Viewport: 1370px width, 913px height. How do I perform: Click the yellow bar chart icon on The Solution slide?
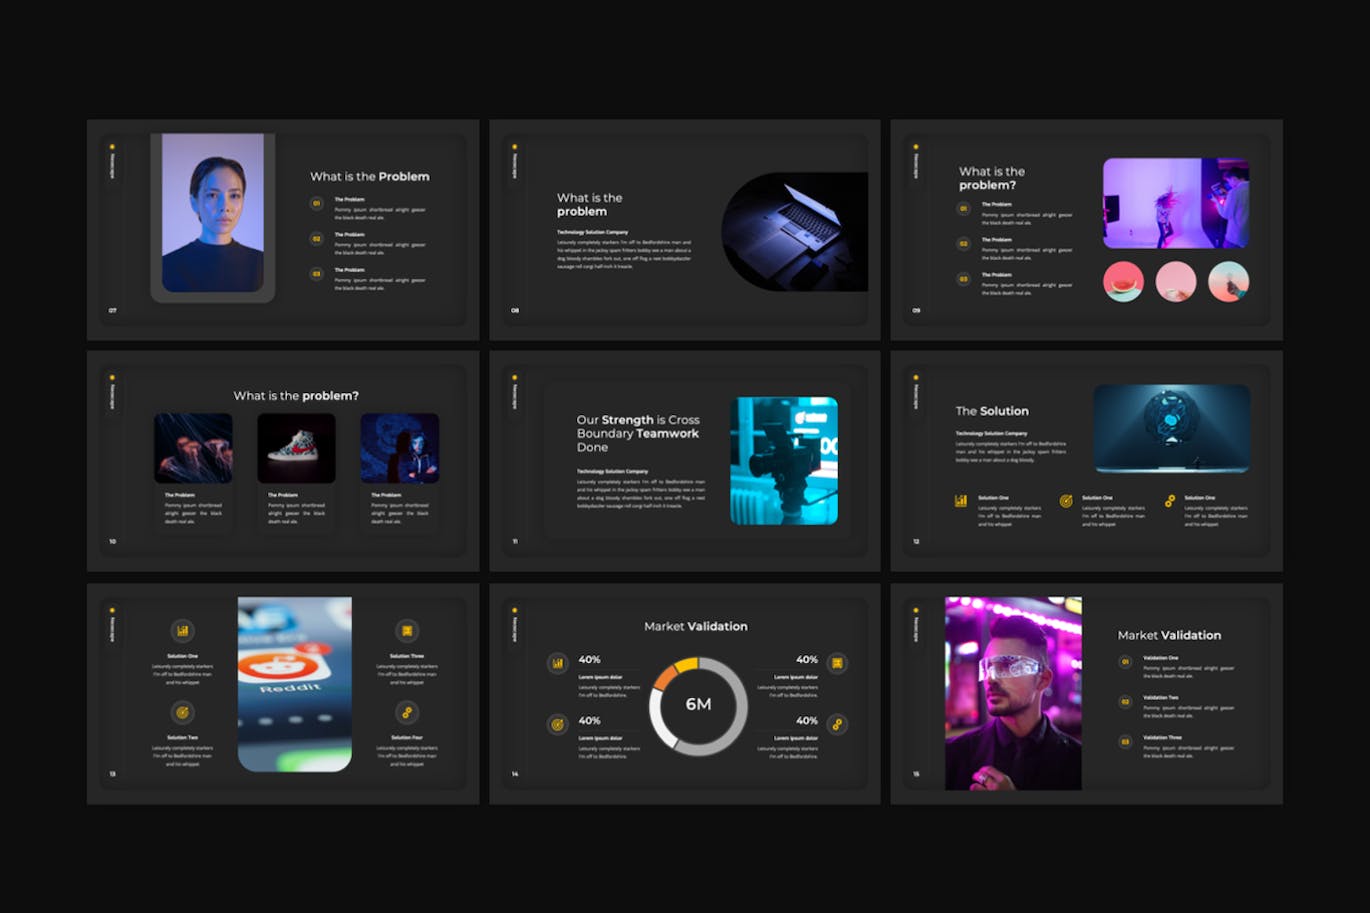coord(961,501)
